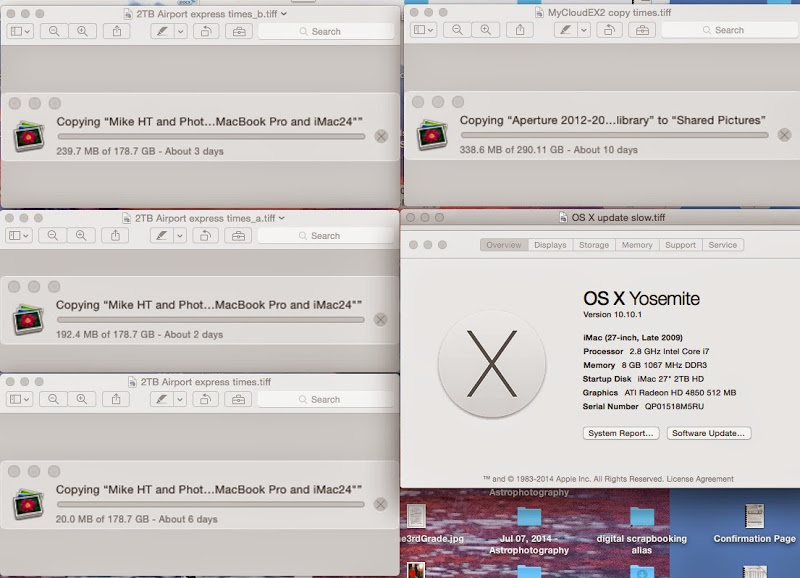Click the OS X Yosemite X logo
Viewport: 800px width, 578px height.
(x=492, y=364)
